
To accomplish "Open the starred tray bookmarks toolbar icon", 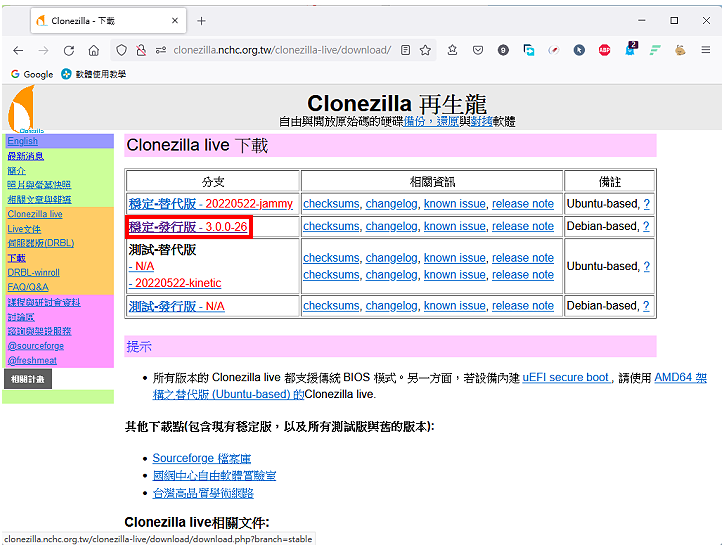I will [x=452, y=50].
